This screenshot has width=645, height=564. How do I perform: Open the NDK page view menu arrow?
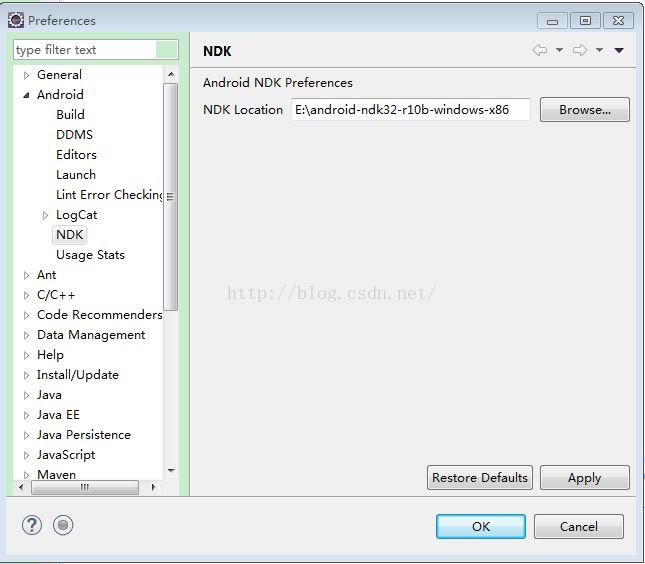619,50
